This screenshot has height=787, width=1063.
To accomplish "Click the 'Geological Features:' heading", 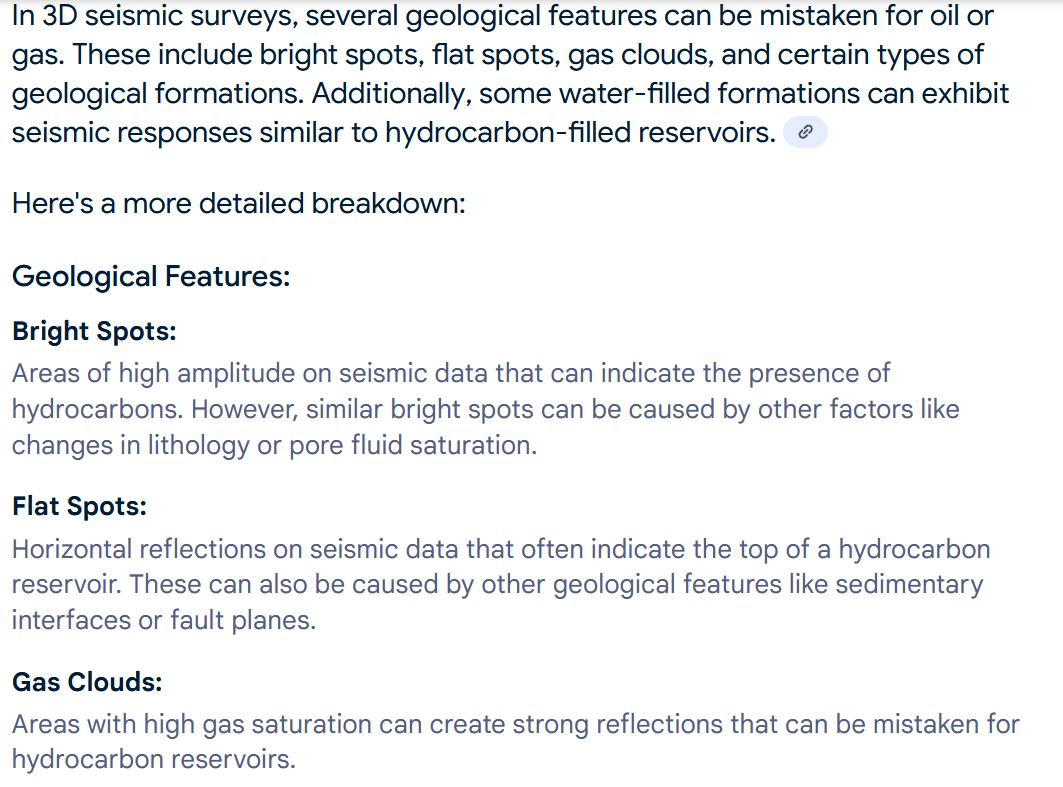I will [x=151, y=277].
